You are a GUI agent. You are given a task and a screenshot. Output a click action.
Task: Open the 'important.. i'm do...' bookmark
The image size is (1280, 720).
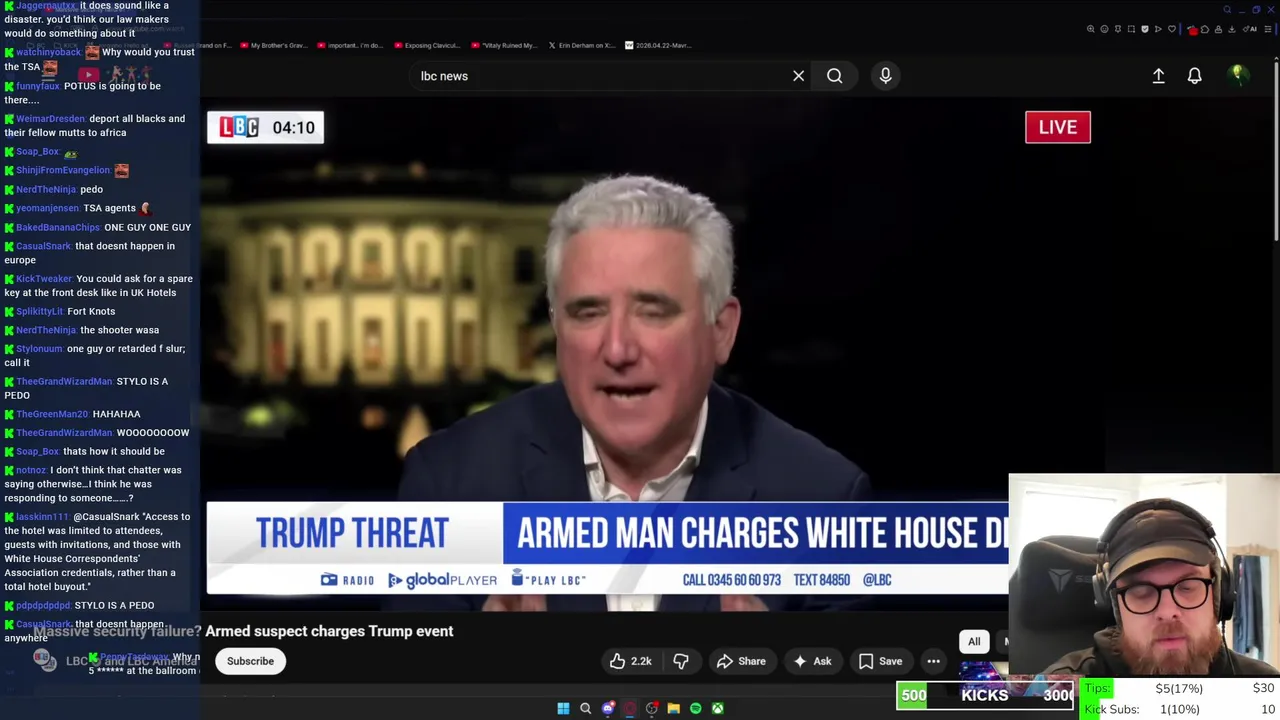click(348, 45)
